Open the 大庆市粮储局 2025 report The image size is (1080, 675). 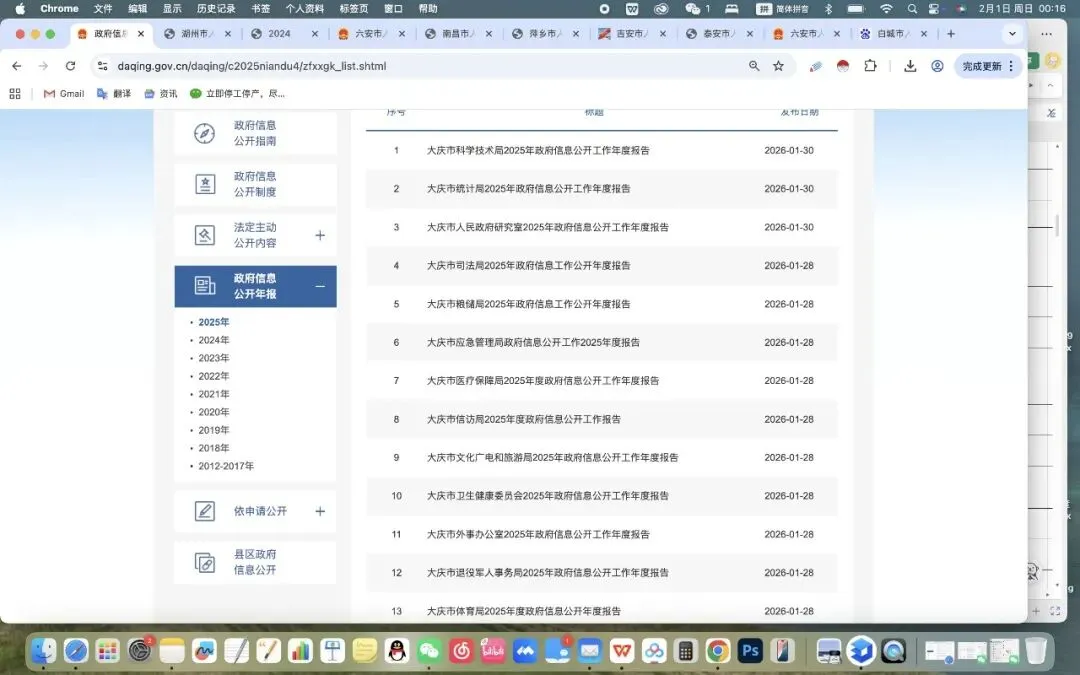point(528,304)
